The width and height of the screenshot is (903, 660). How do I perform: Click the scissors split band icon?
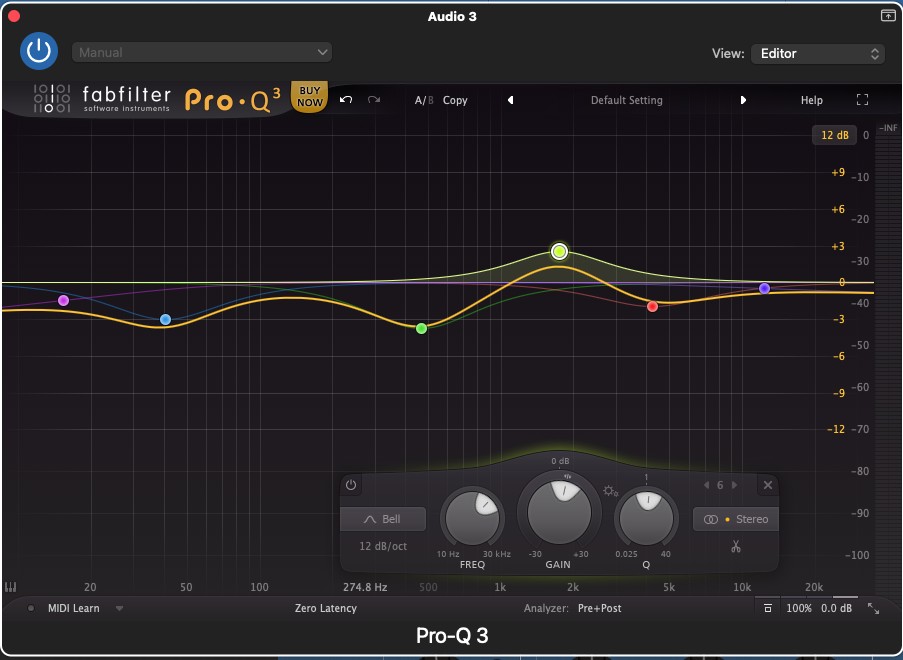click(x=735, y=546)
